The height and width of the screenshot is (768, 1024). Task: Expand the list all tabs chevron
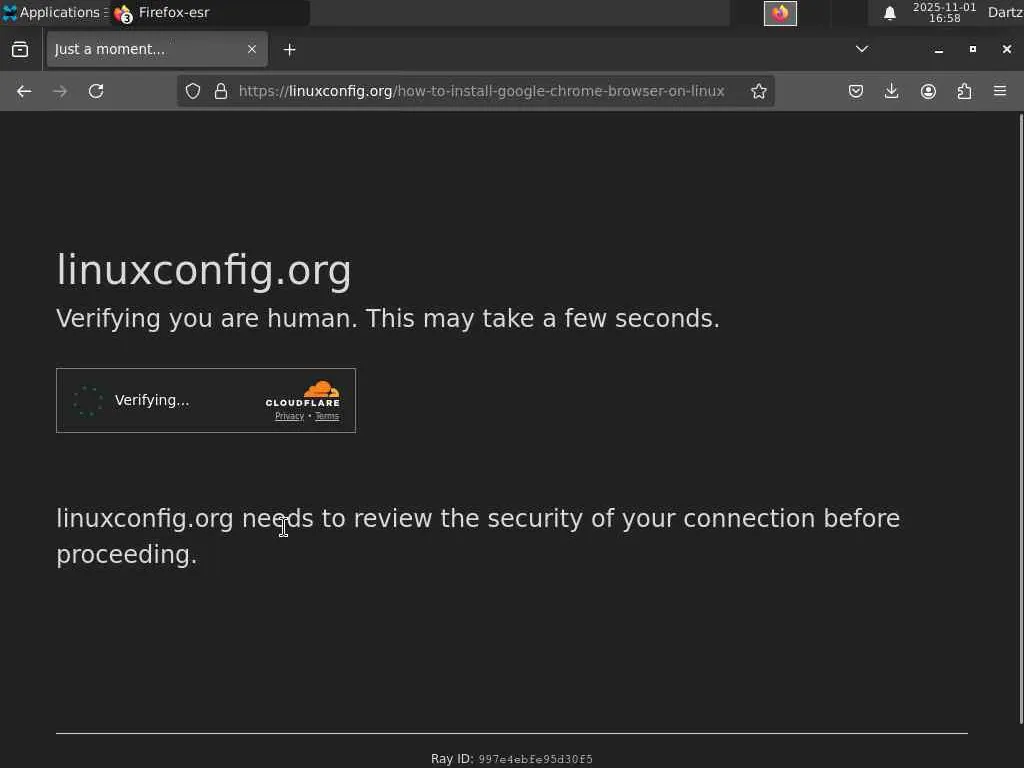862,49
